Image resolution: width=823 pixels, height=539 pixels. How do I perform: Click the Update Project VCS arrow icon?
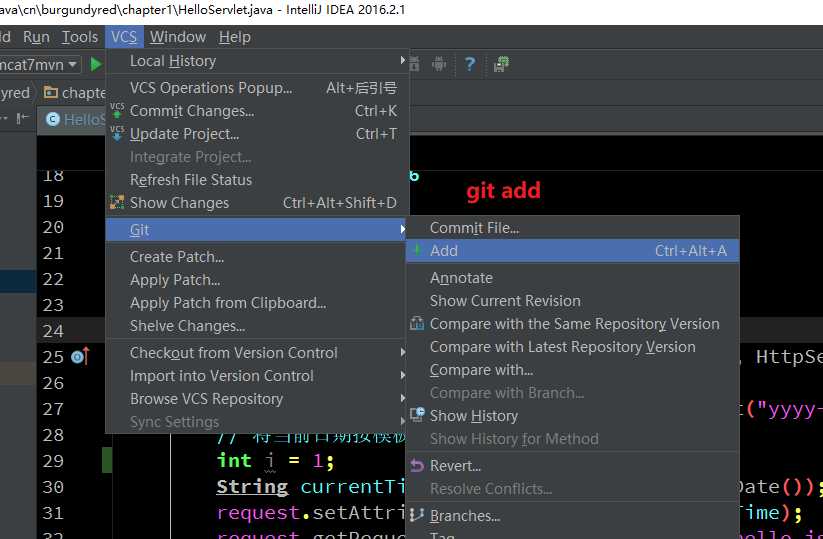pyautogui.click(x=117, y=133)
